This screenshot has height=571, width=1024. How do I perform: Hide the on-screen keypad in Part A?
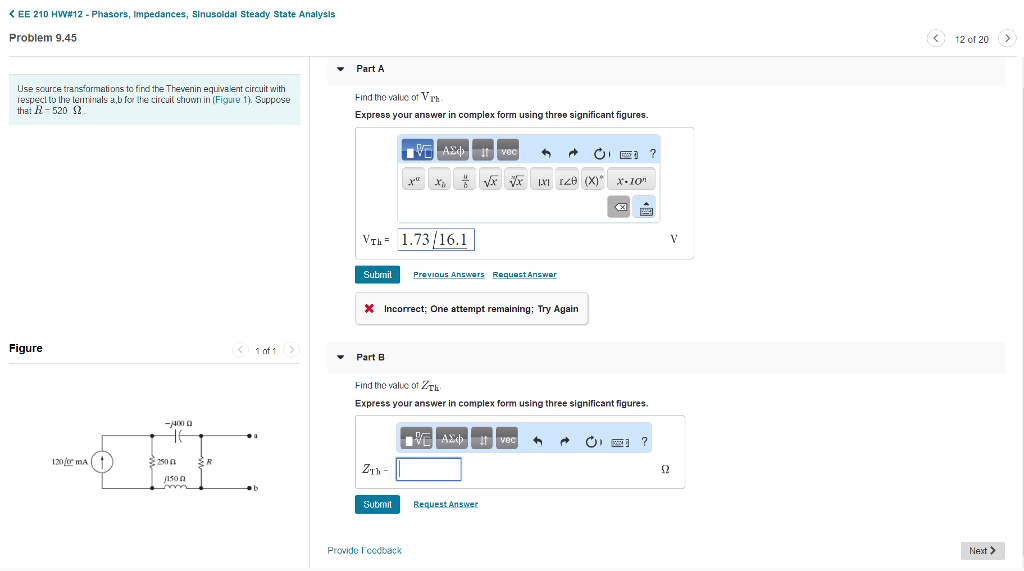point(645,207)
